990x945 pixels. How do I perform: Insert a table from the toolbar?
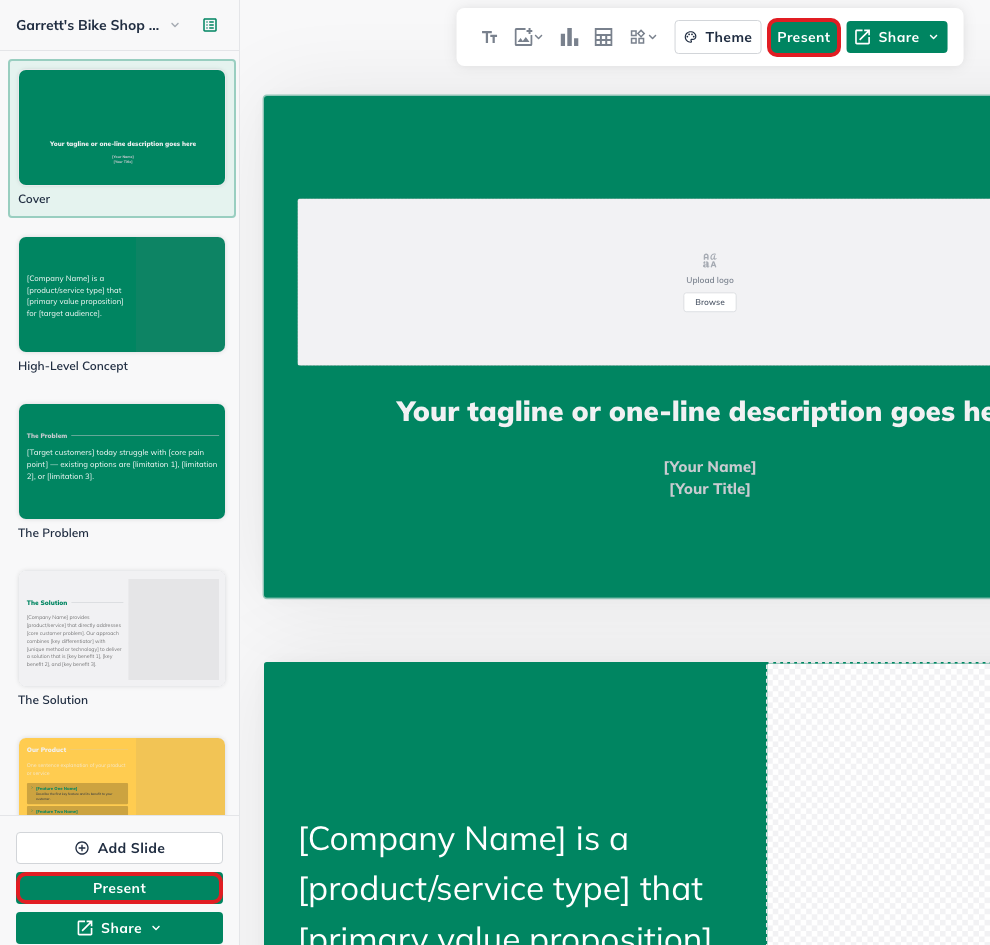pos(604,37)
